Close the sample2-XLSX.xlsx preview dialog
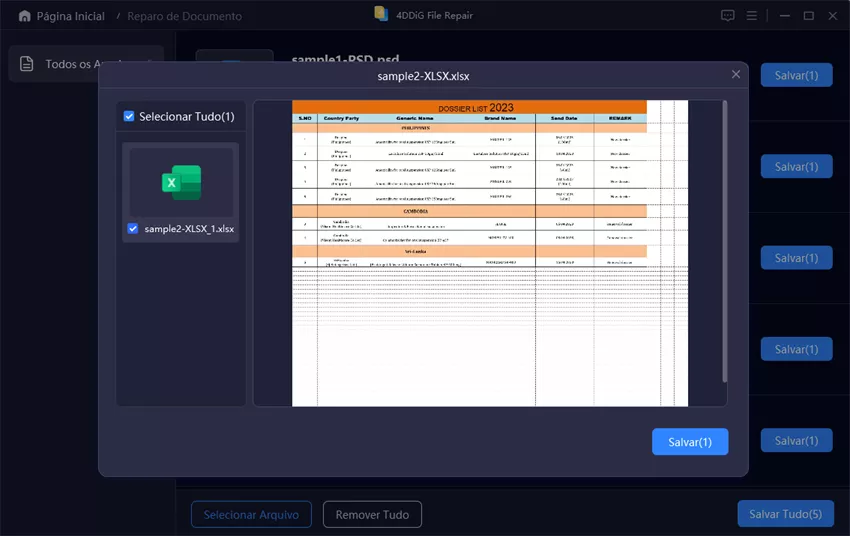Screen dimensions: 850x536 pyautogui.click(x=736, y=75)
